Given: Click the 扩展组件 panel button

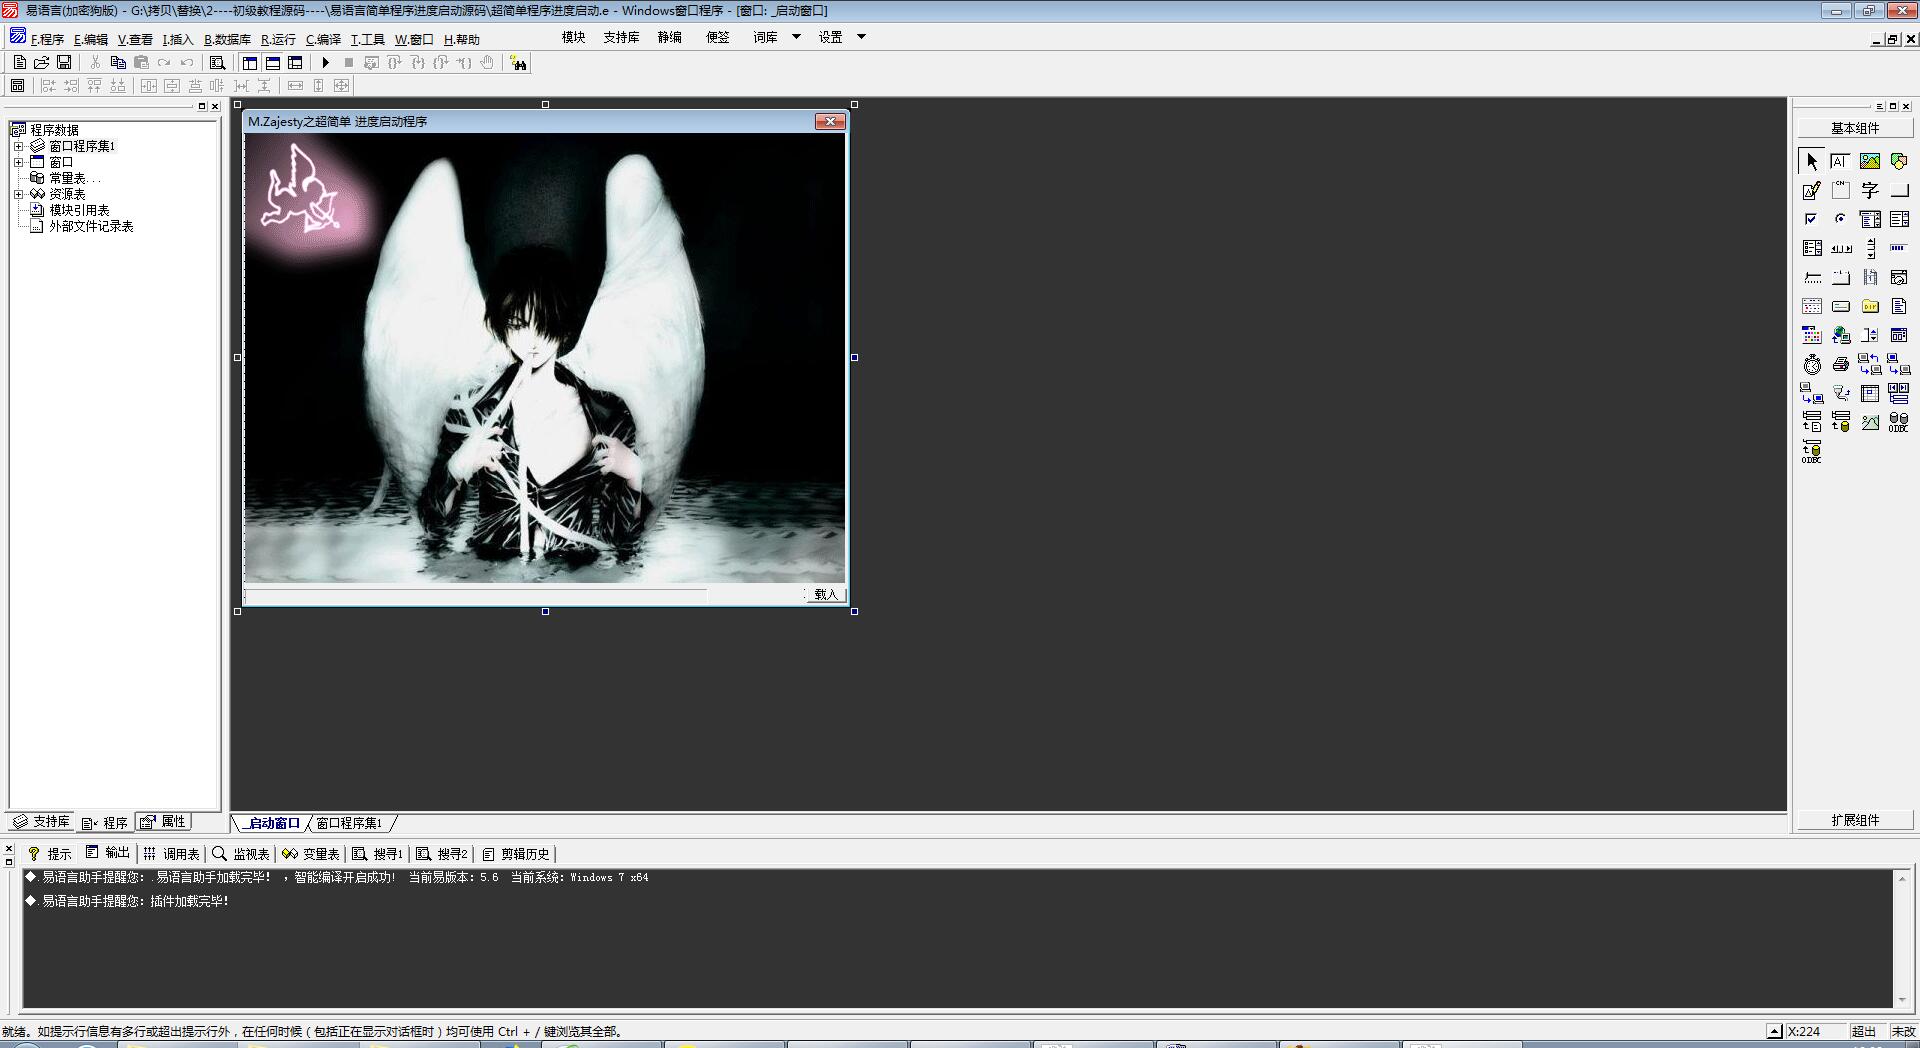Looking at the screenshot, I should (1855, 820).
